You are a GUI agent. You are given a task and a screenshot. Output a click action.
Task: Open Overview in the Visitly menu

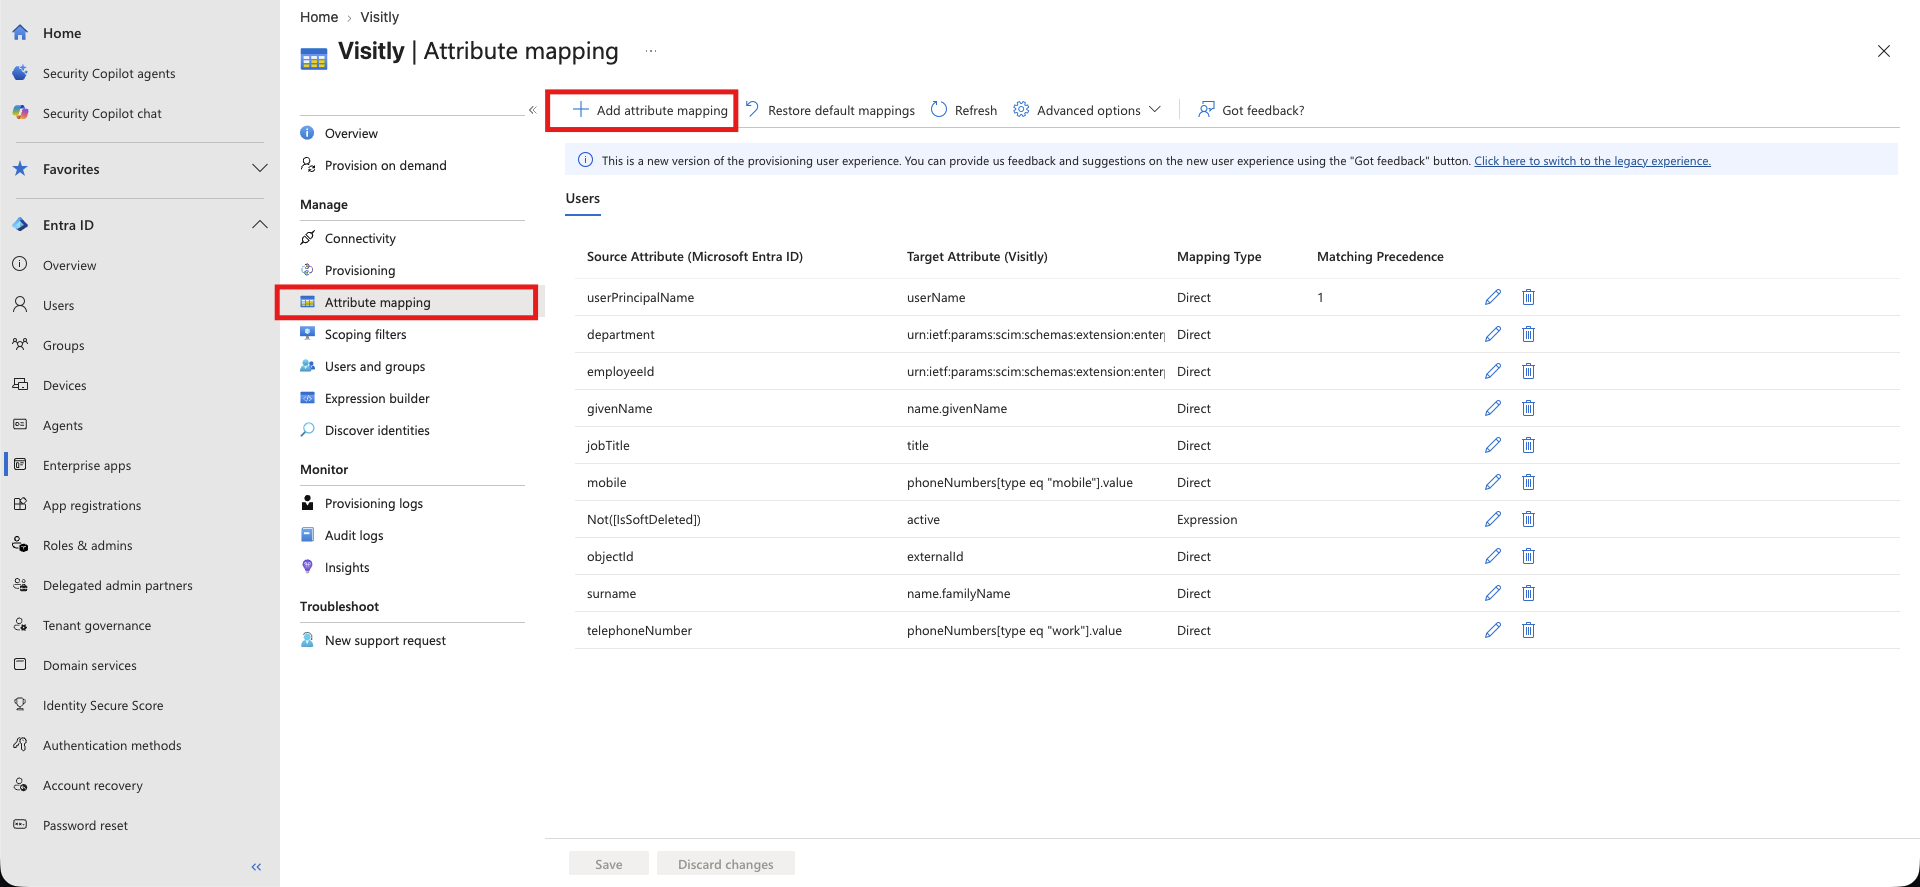coord(351,133)
